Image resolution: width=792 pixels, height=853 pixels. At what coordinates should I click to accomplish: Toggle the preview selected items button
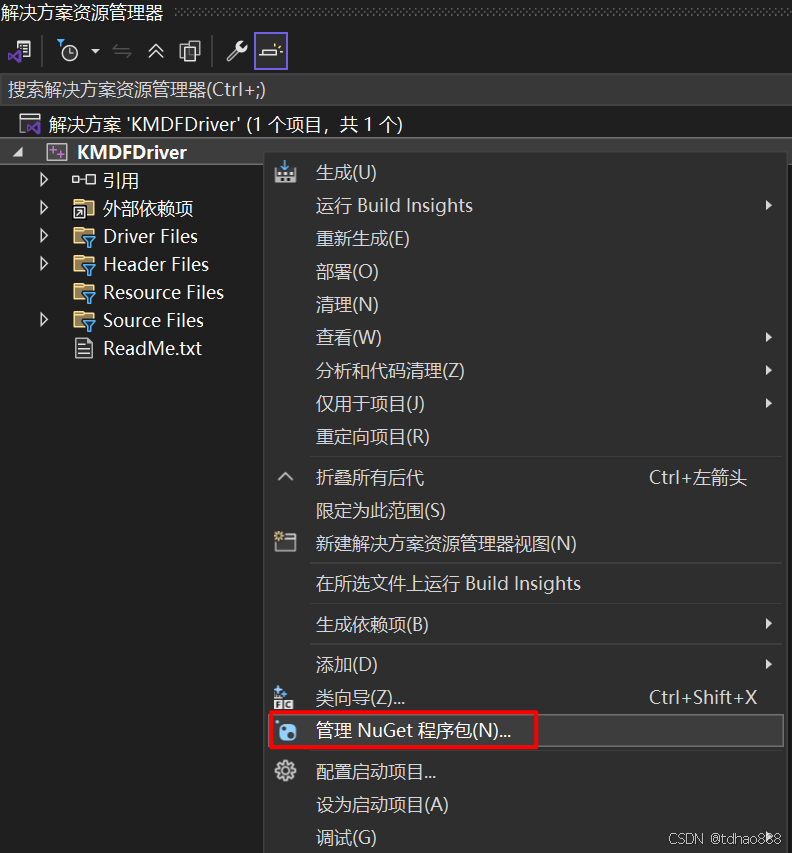271,51
